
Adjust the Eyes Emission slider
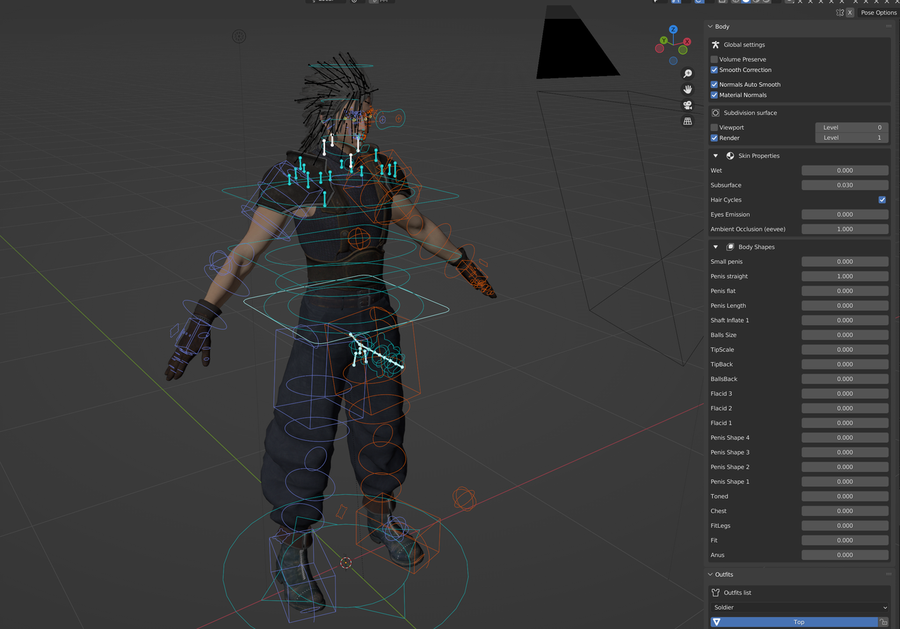(845, 215)
